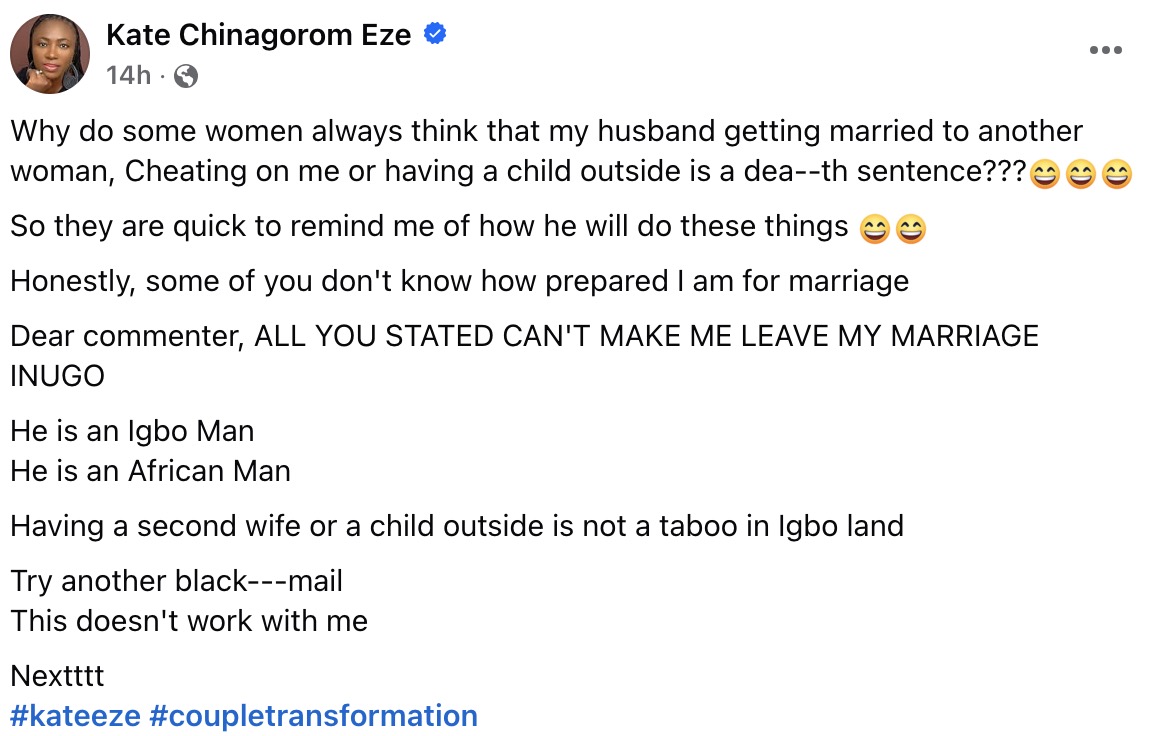Click first laughing emoji after "sentence???"

coord(1044,175)
